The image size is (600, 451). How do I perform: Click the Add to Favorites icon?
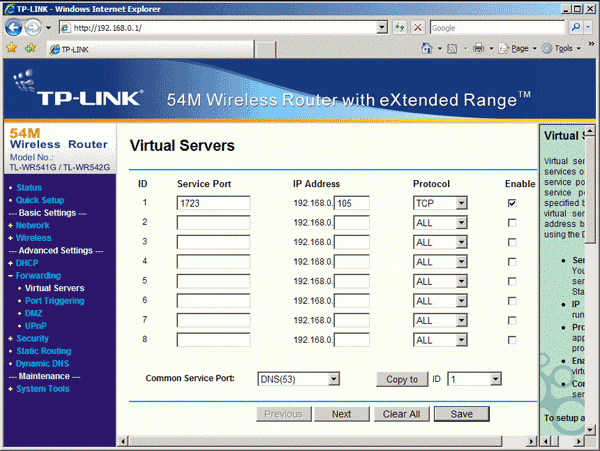pyautogui.click(x=30, y=48)
